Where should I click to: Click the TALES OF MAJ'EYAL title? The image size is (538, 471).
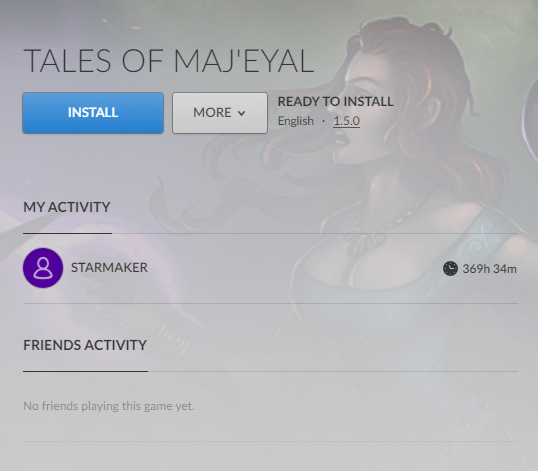tap(168, 61)
